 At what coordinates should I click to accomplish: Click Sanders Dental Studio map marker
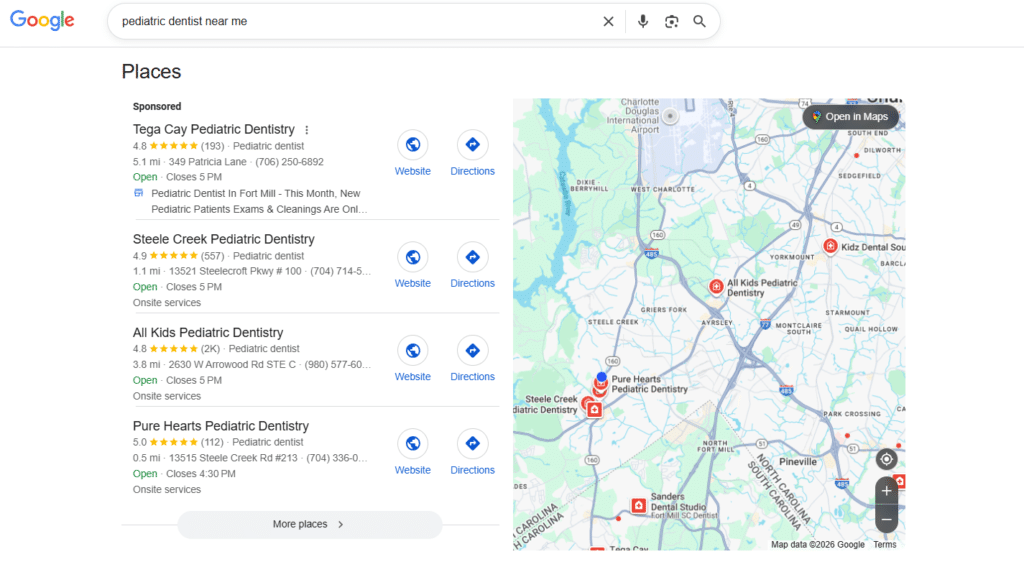click(x=638, y=506)
